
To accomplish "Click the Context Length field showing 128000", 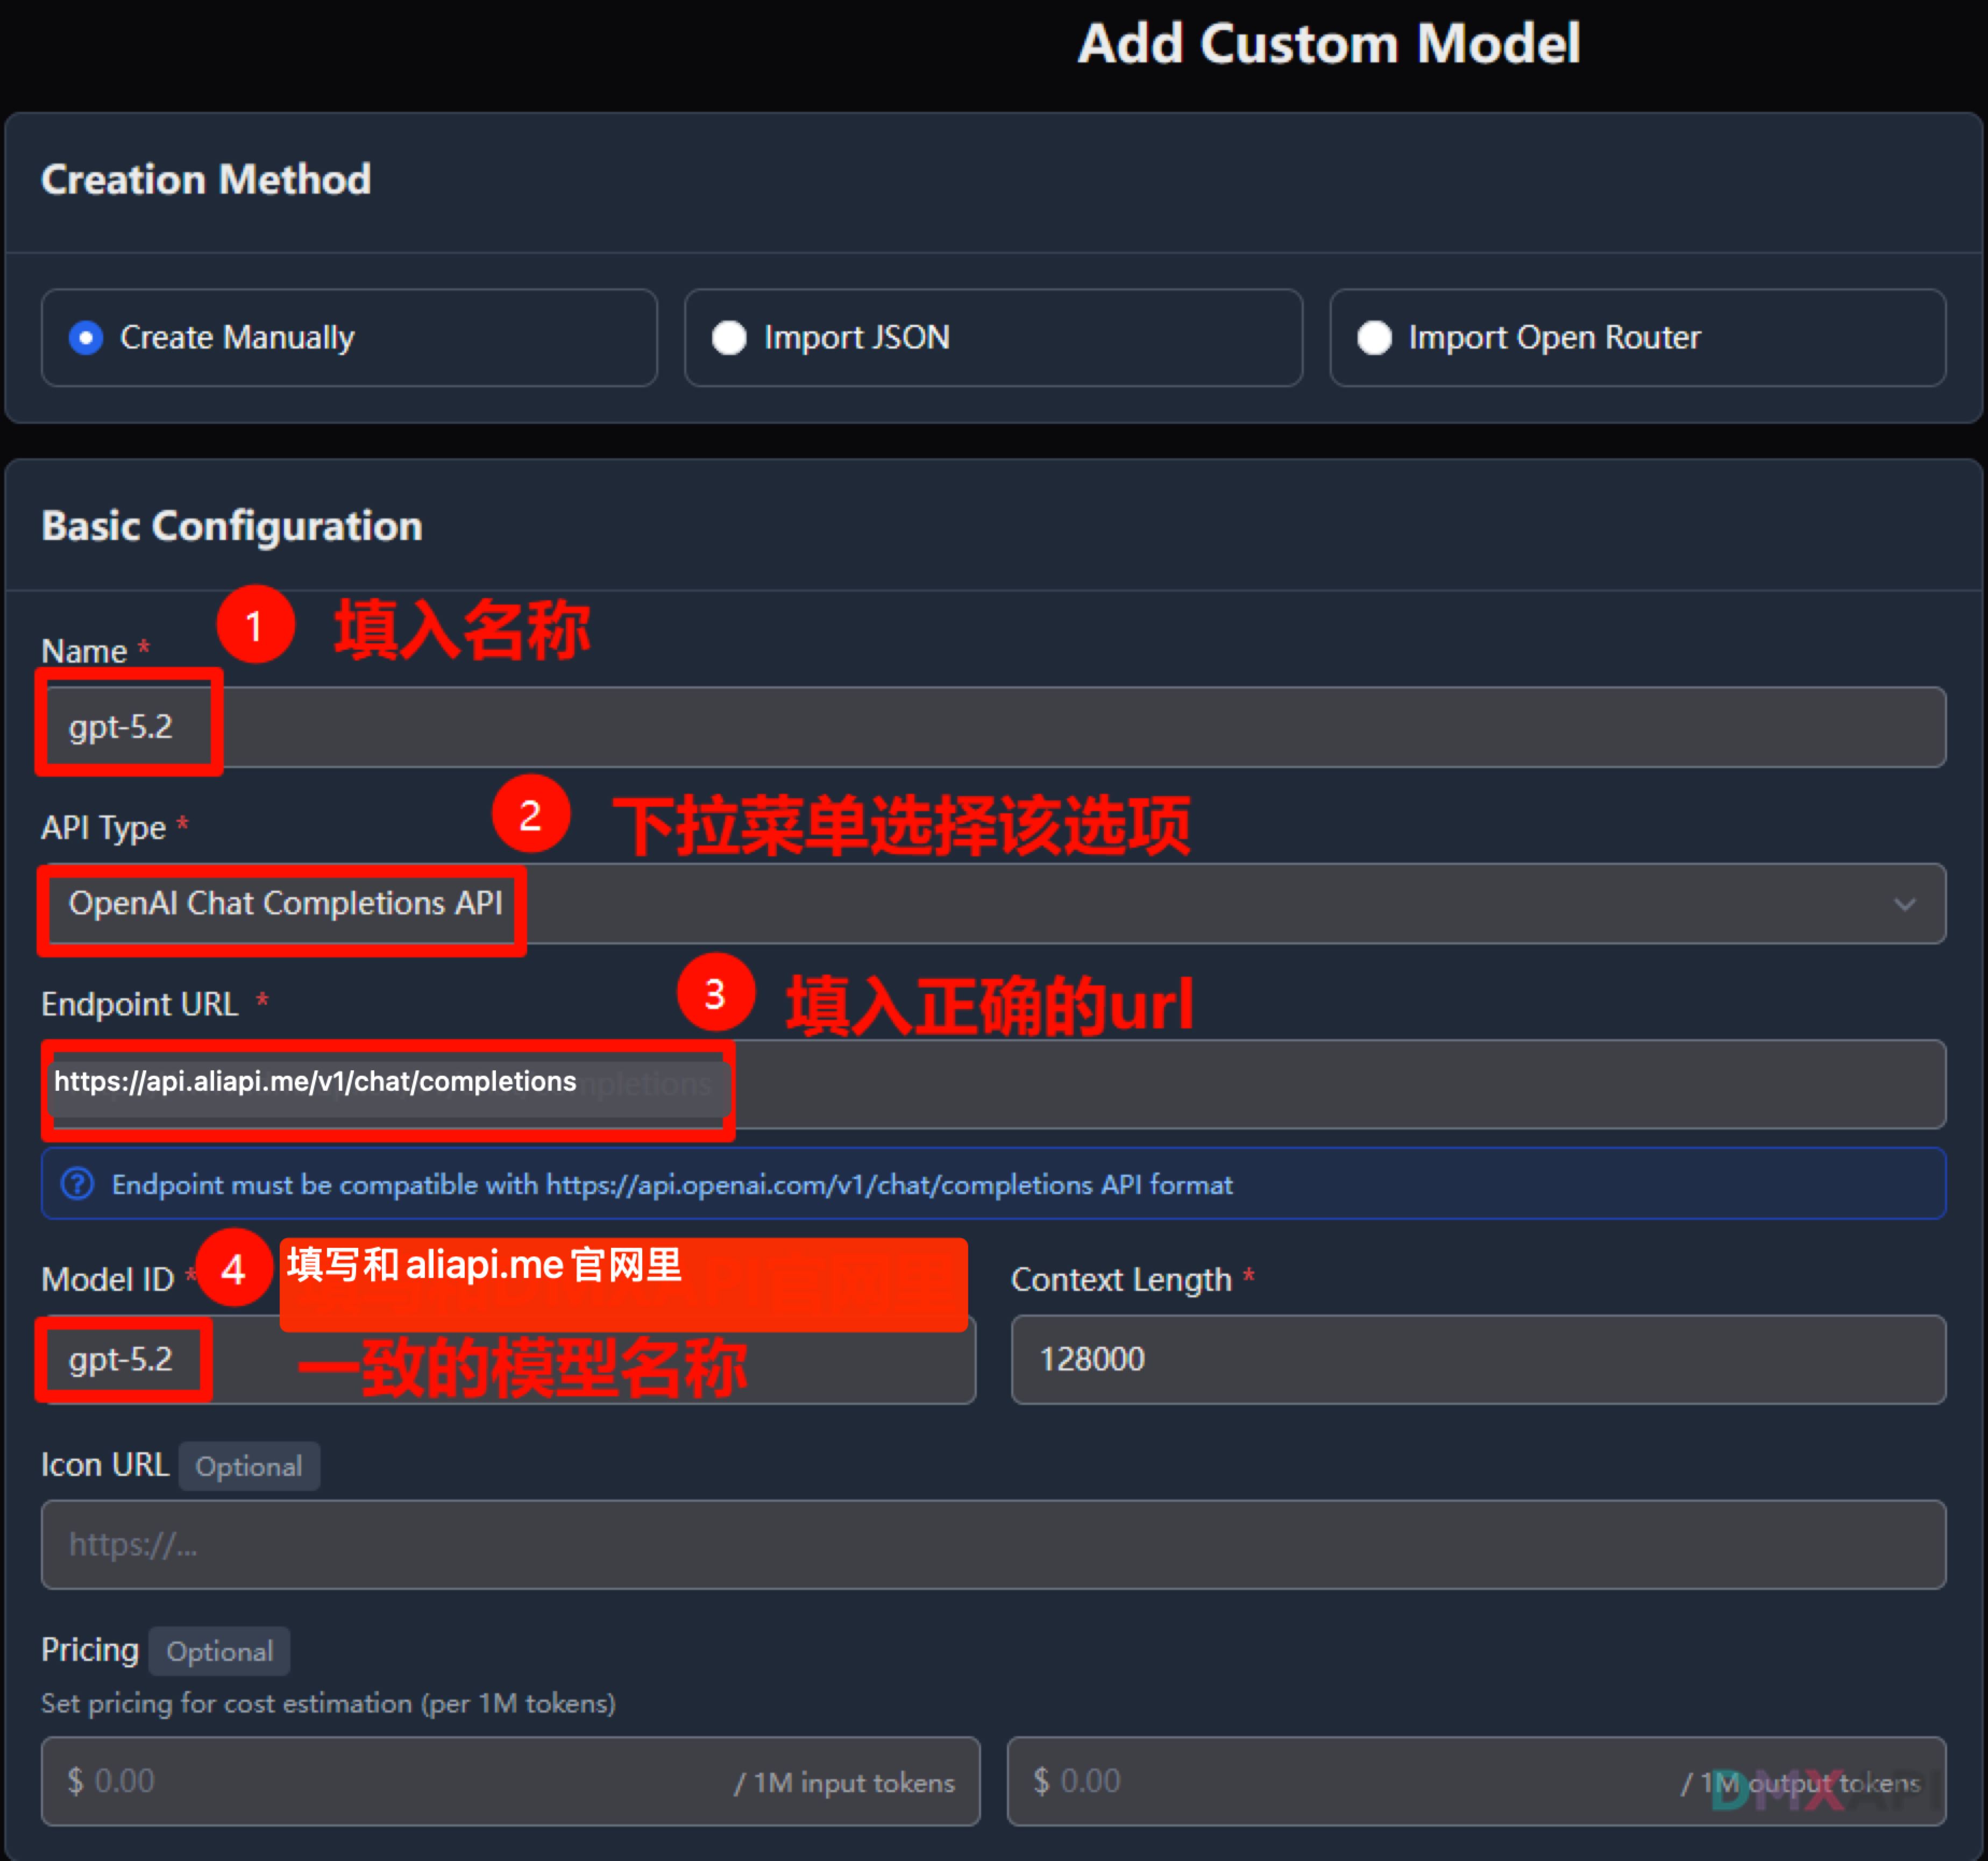I will click(x=1478, y=1359).
